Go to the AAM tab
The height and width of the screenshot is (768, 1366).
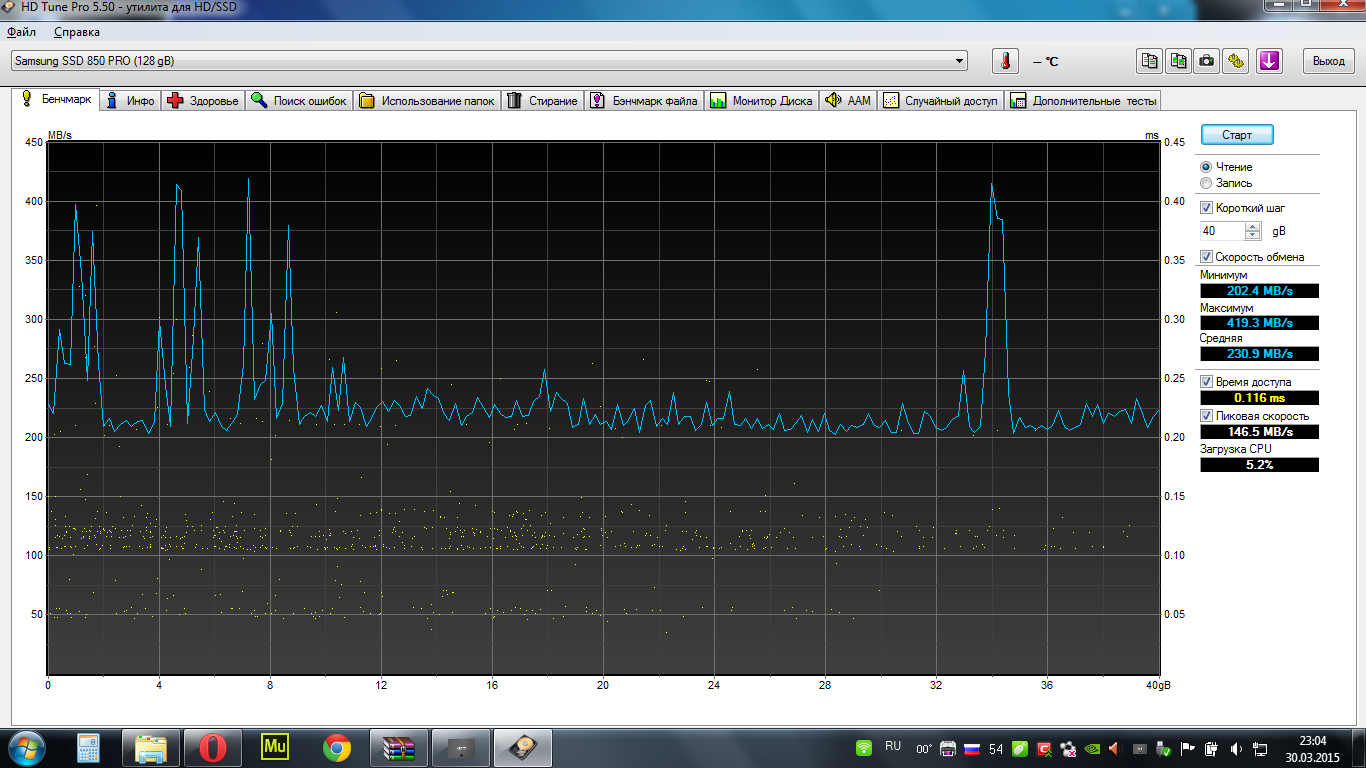coord(848,101)
